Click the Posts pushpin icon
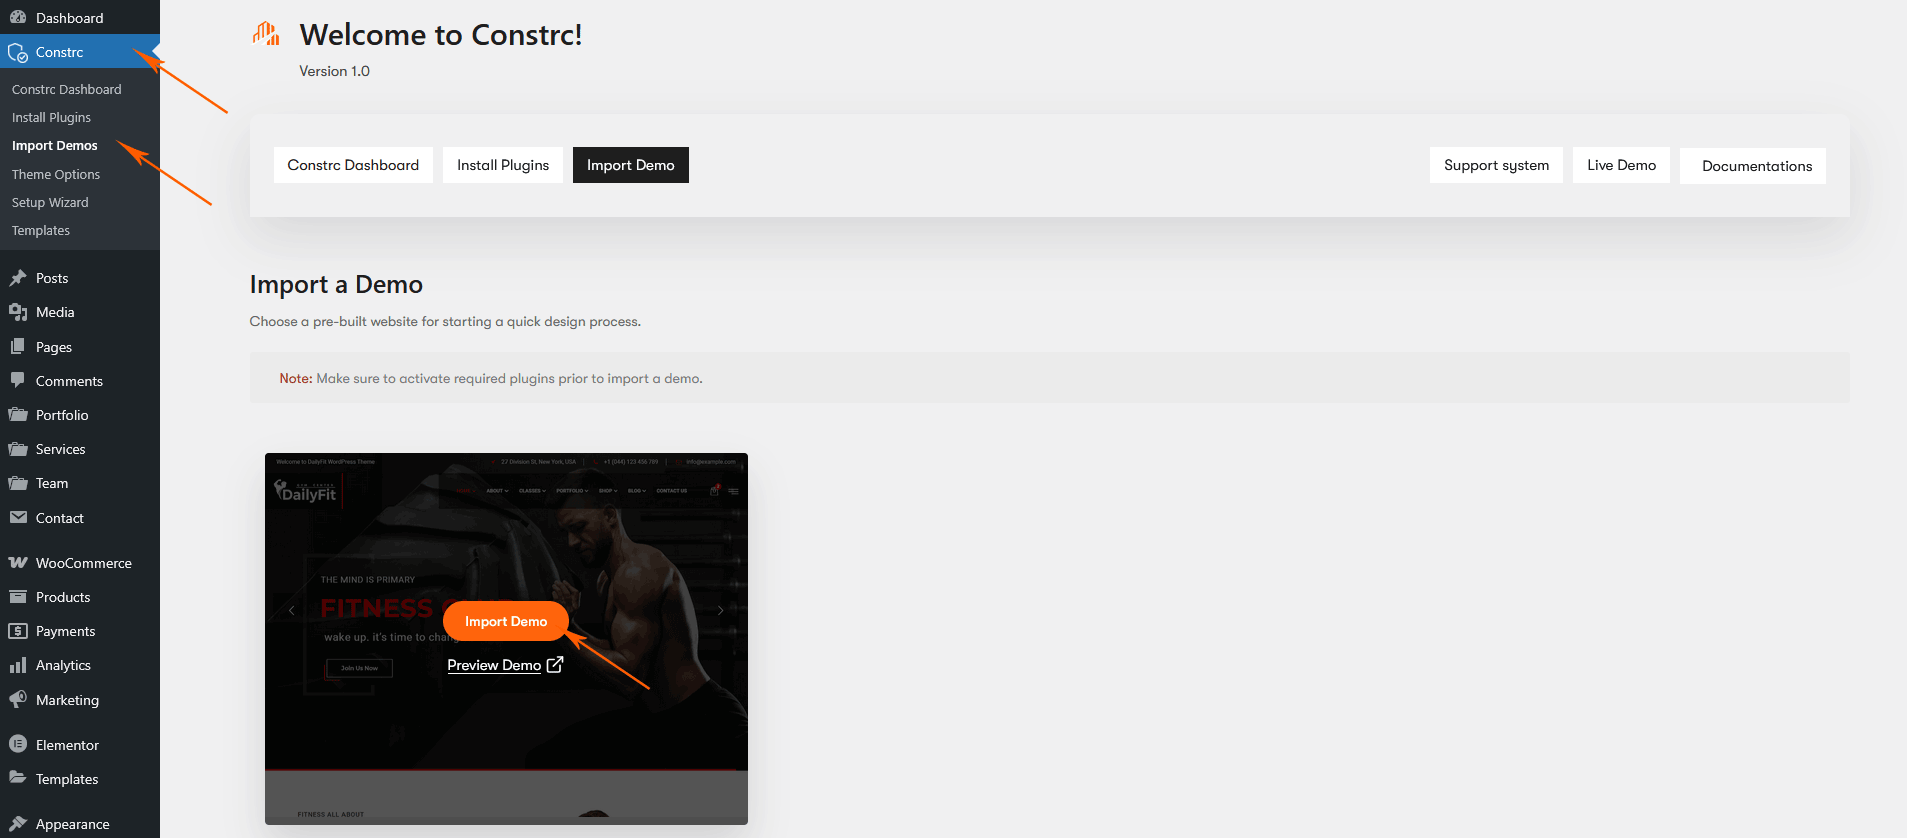 (18, 278)
